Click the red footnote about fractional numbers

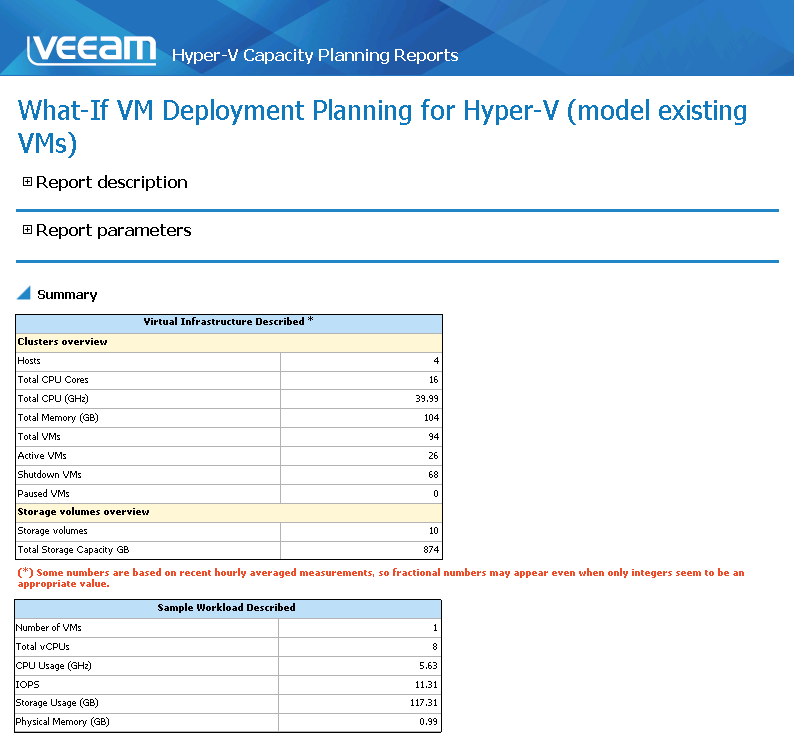[x=381, y=578]
